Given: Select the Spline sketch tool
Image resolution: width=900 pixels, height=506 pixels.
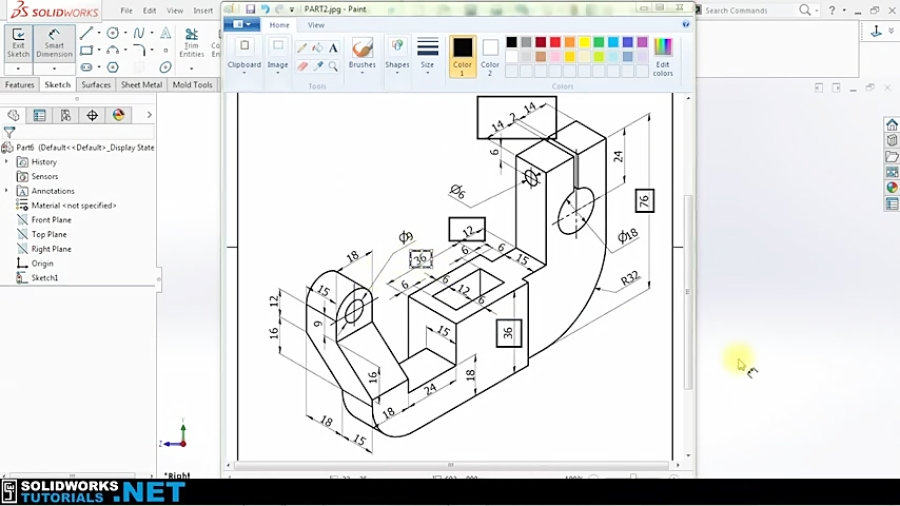Looking at the screenshot, I should tap(139, 33).
